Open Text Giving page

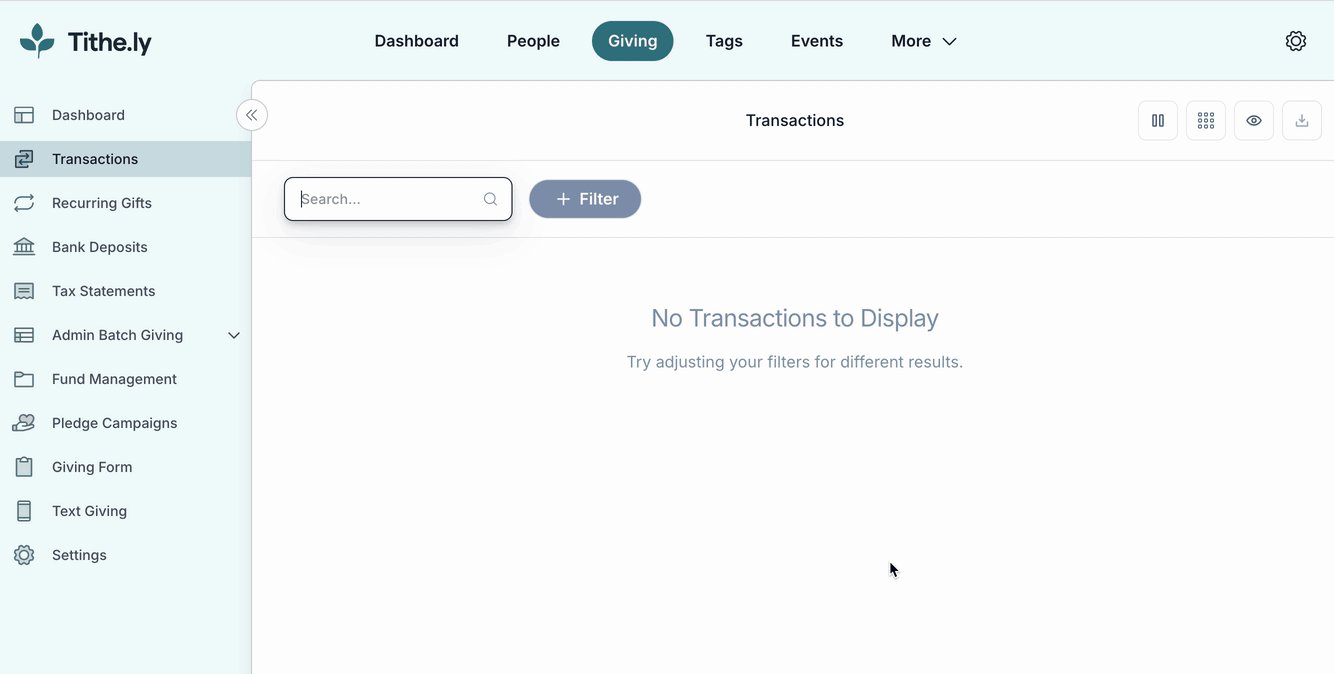90,511
